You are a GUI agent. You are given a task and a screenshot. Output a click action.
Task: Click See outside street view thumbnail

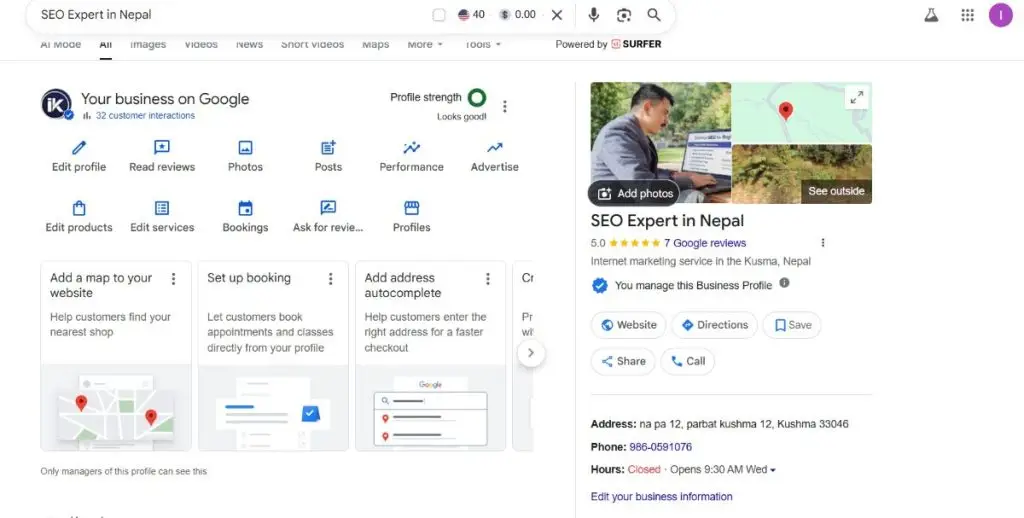802,174
